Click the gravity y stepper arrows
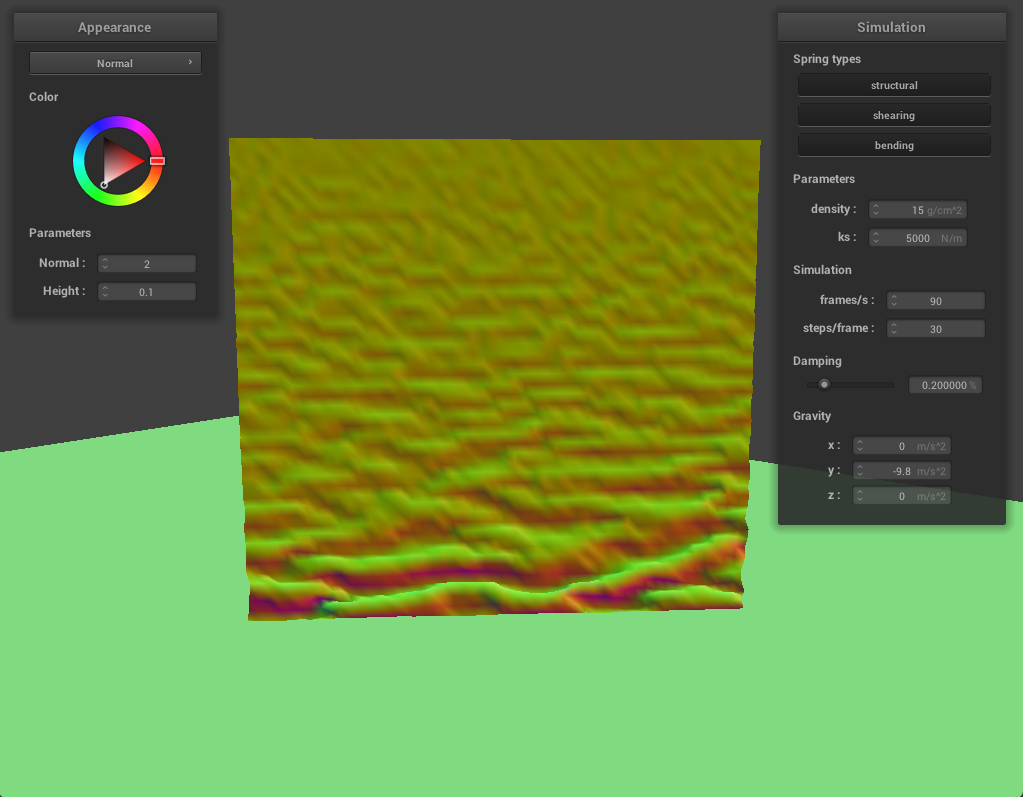 coord(860,471)
